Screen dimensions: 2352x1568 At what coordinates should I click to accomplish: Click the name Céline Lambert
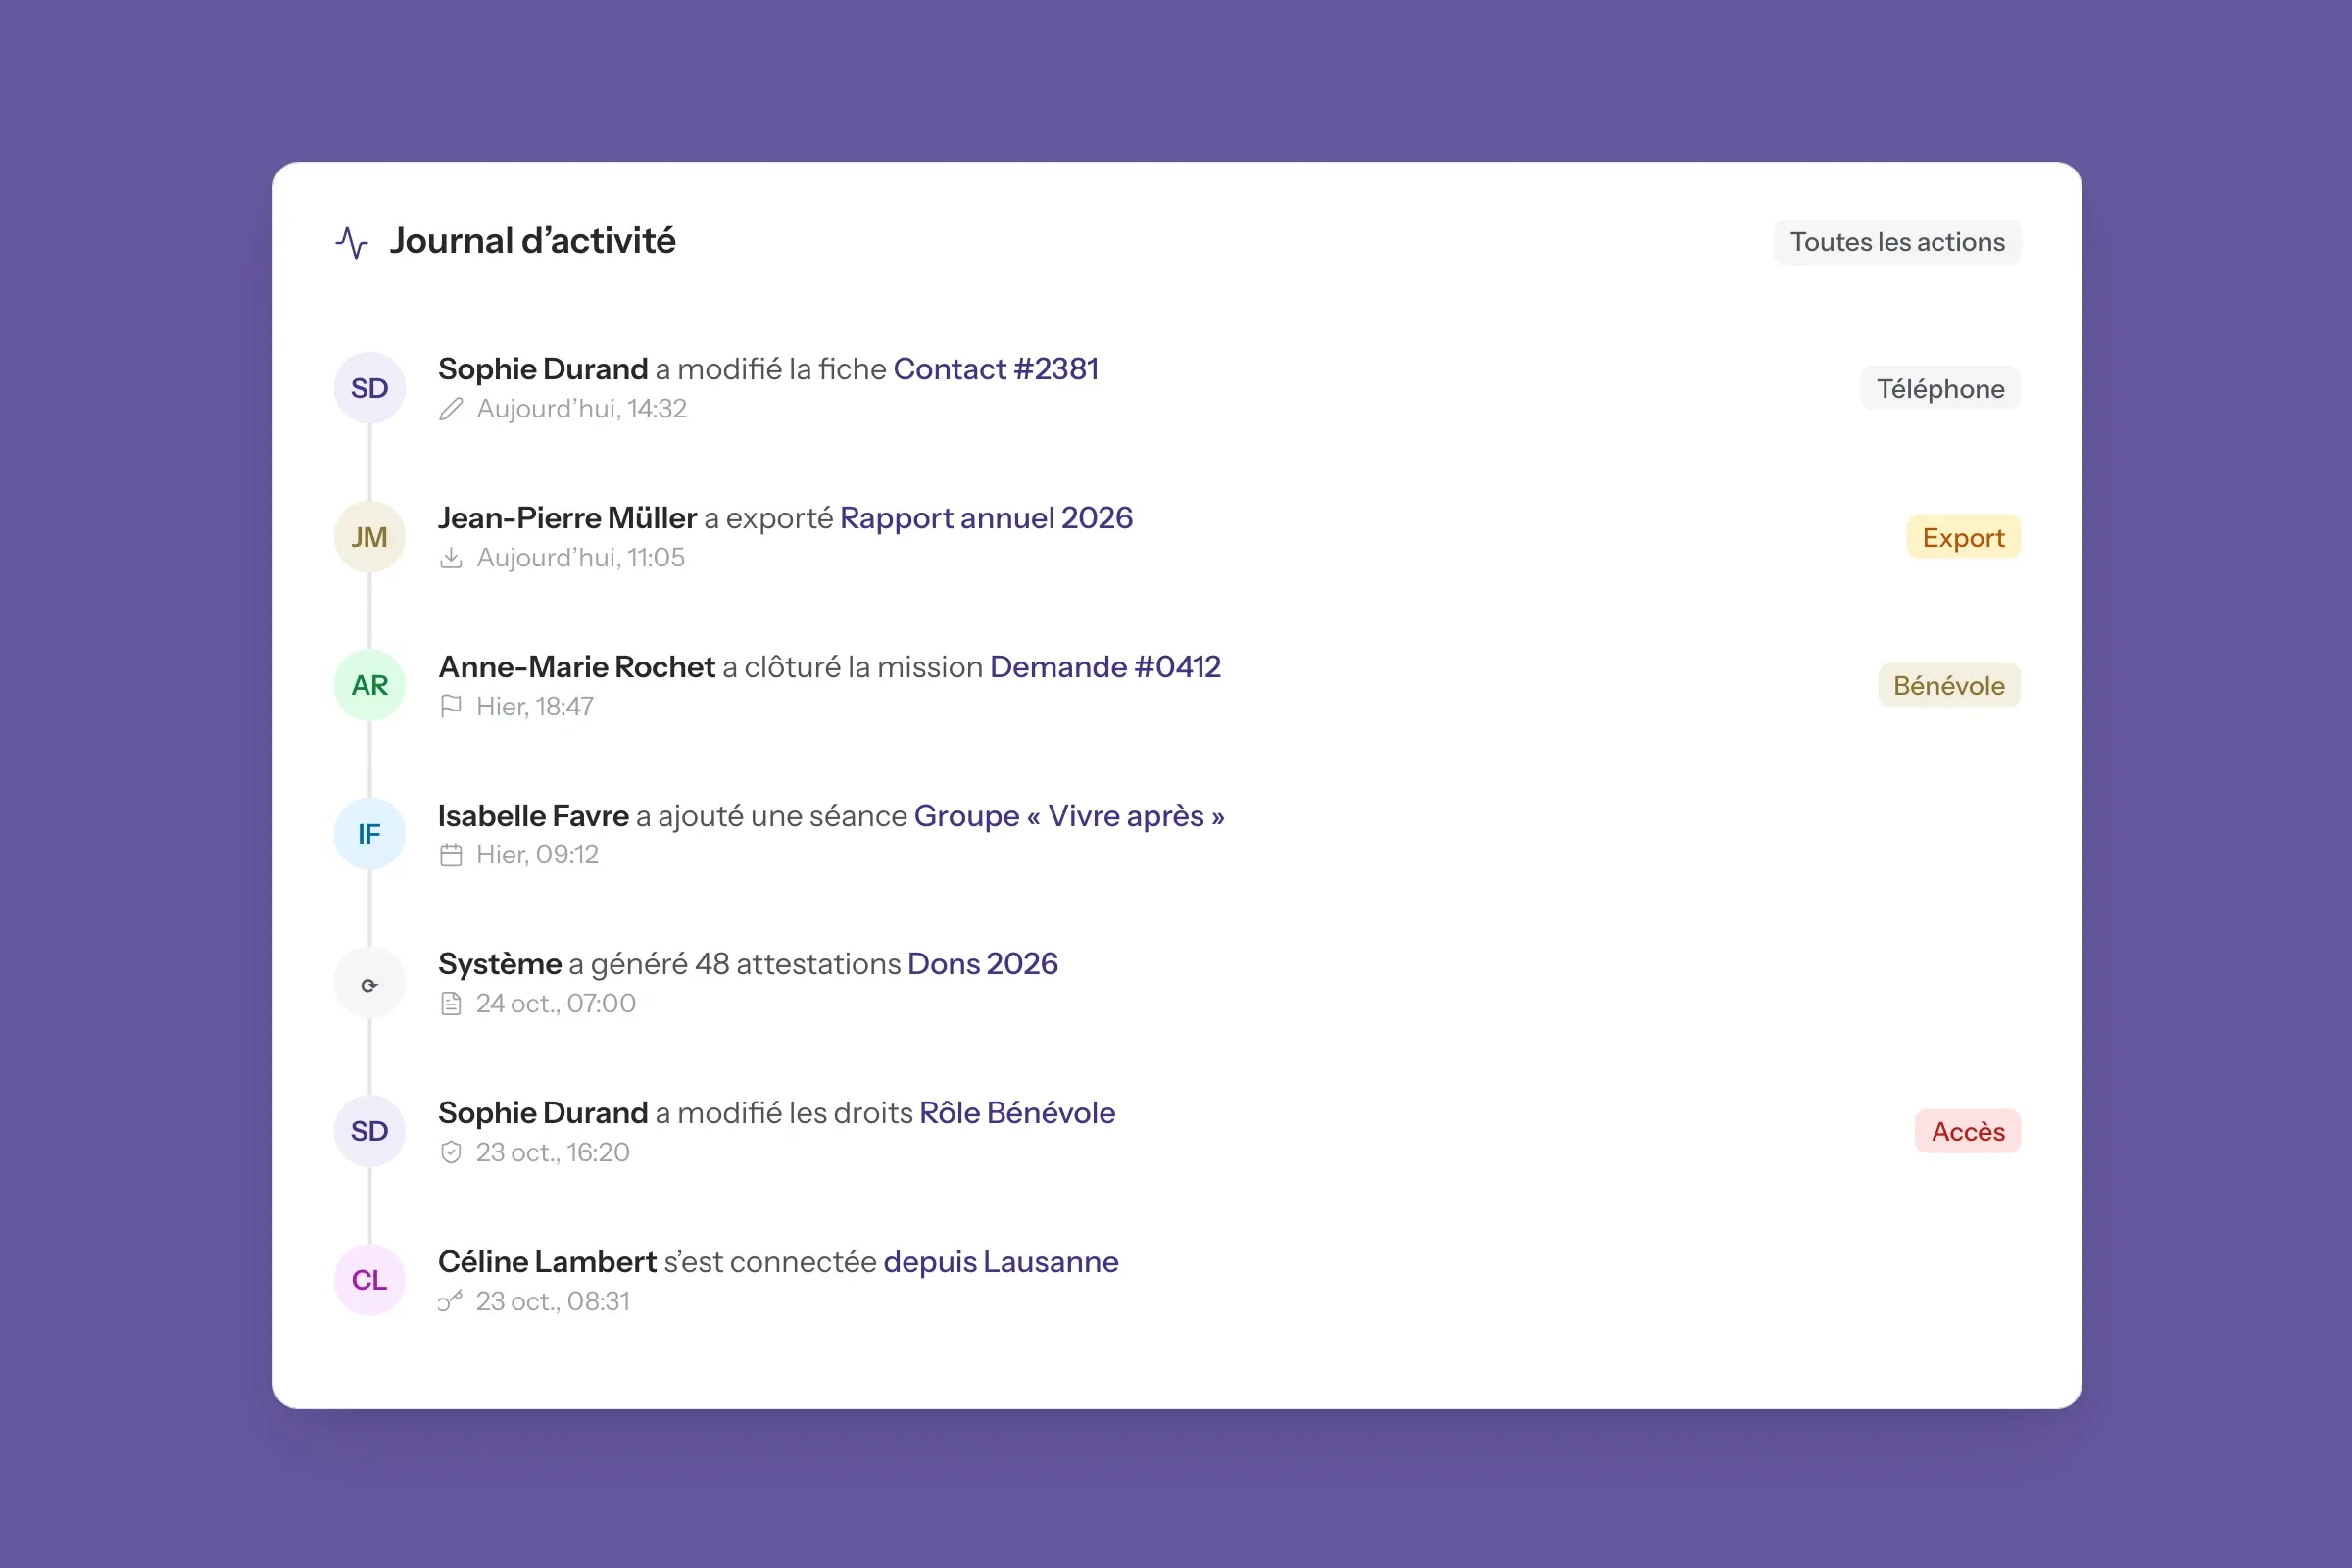[547, 1262]
